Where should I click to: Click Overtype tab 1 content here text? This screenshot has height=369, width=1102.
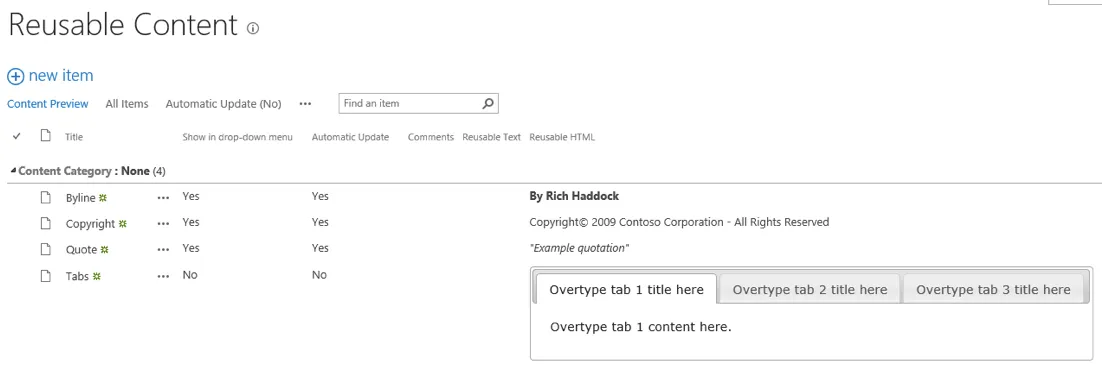(641, 327)
